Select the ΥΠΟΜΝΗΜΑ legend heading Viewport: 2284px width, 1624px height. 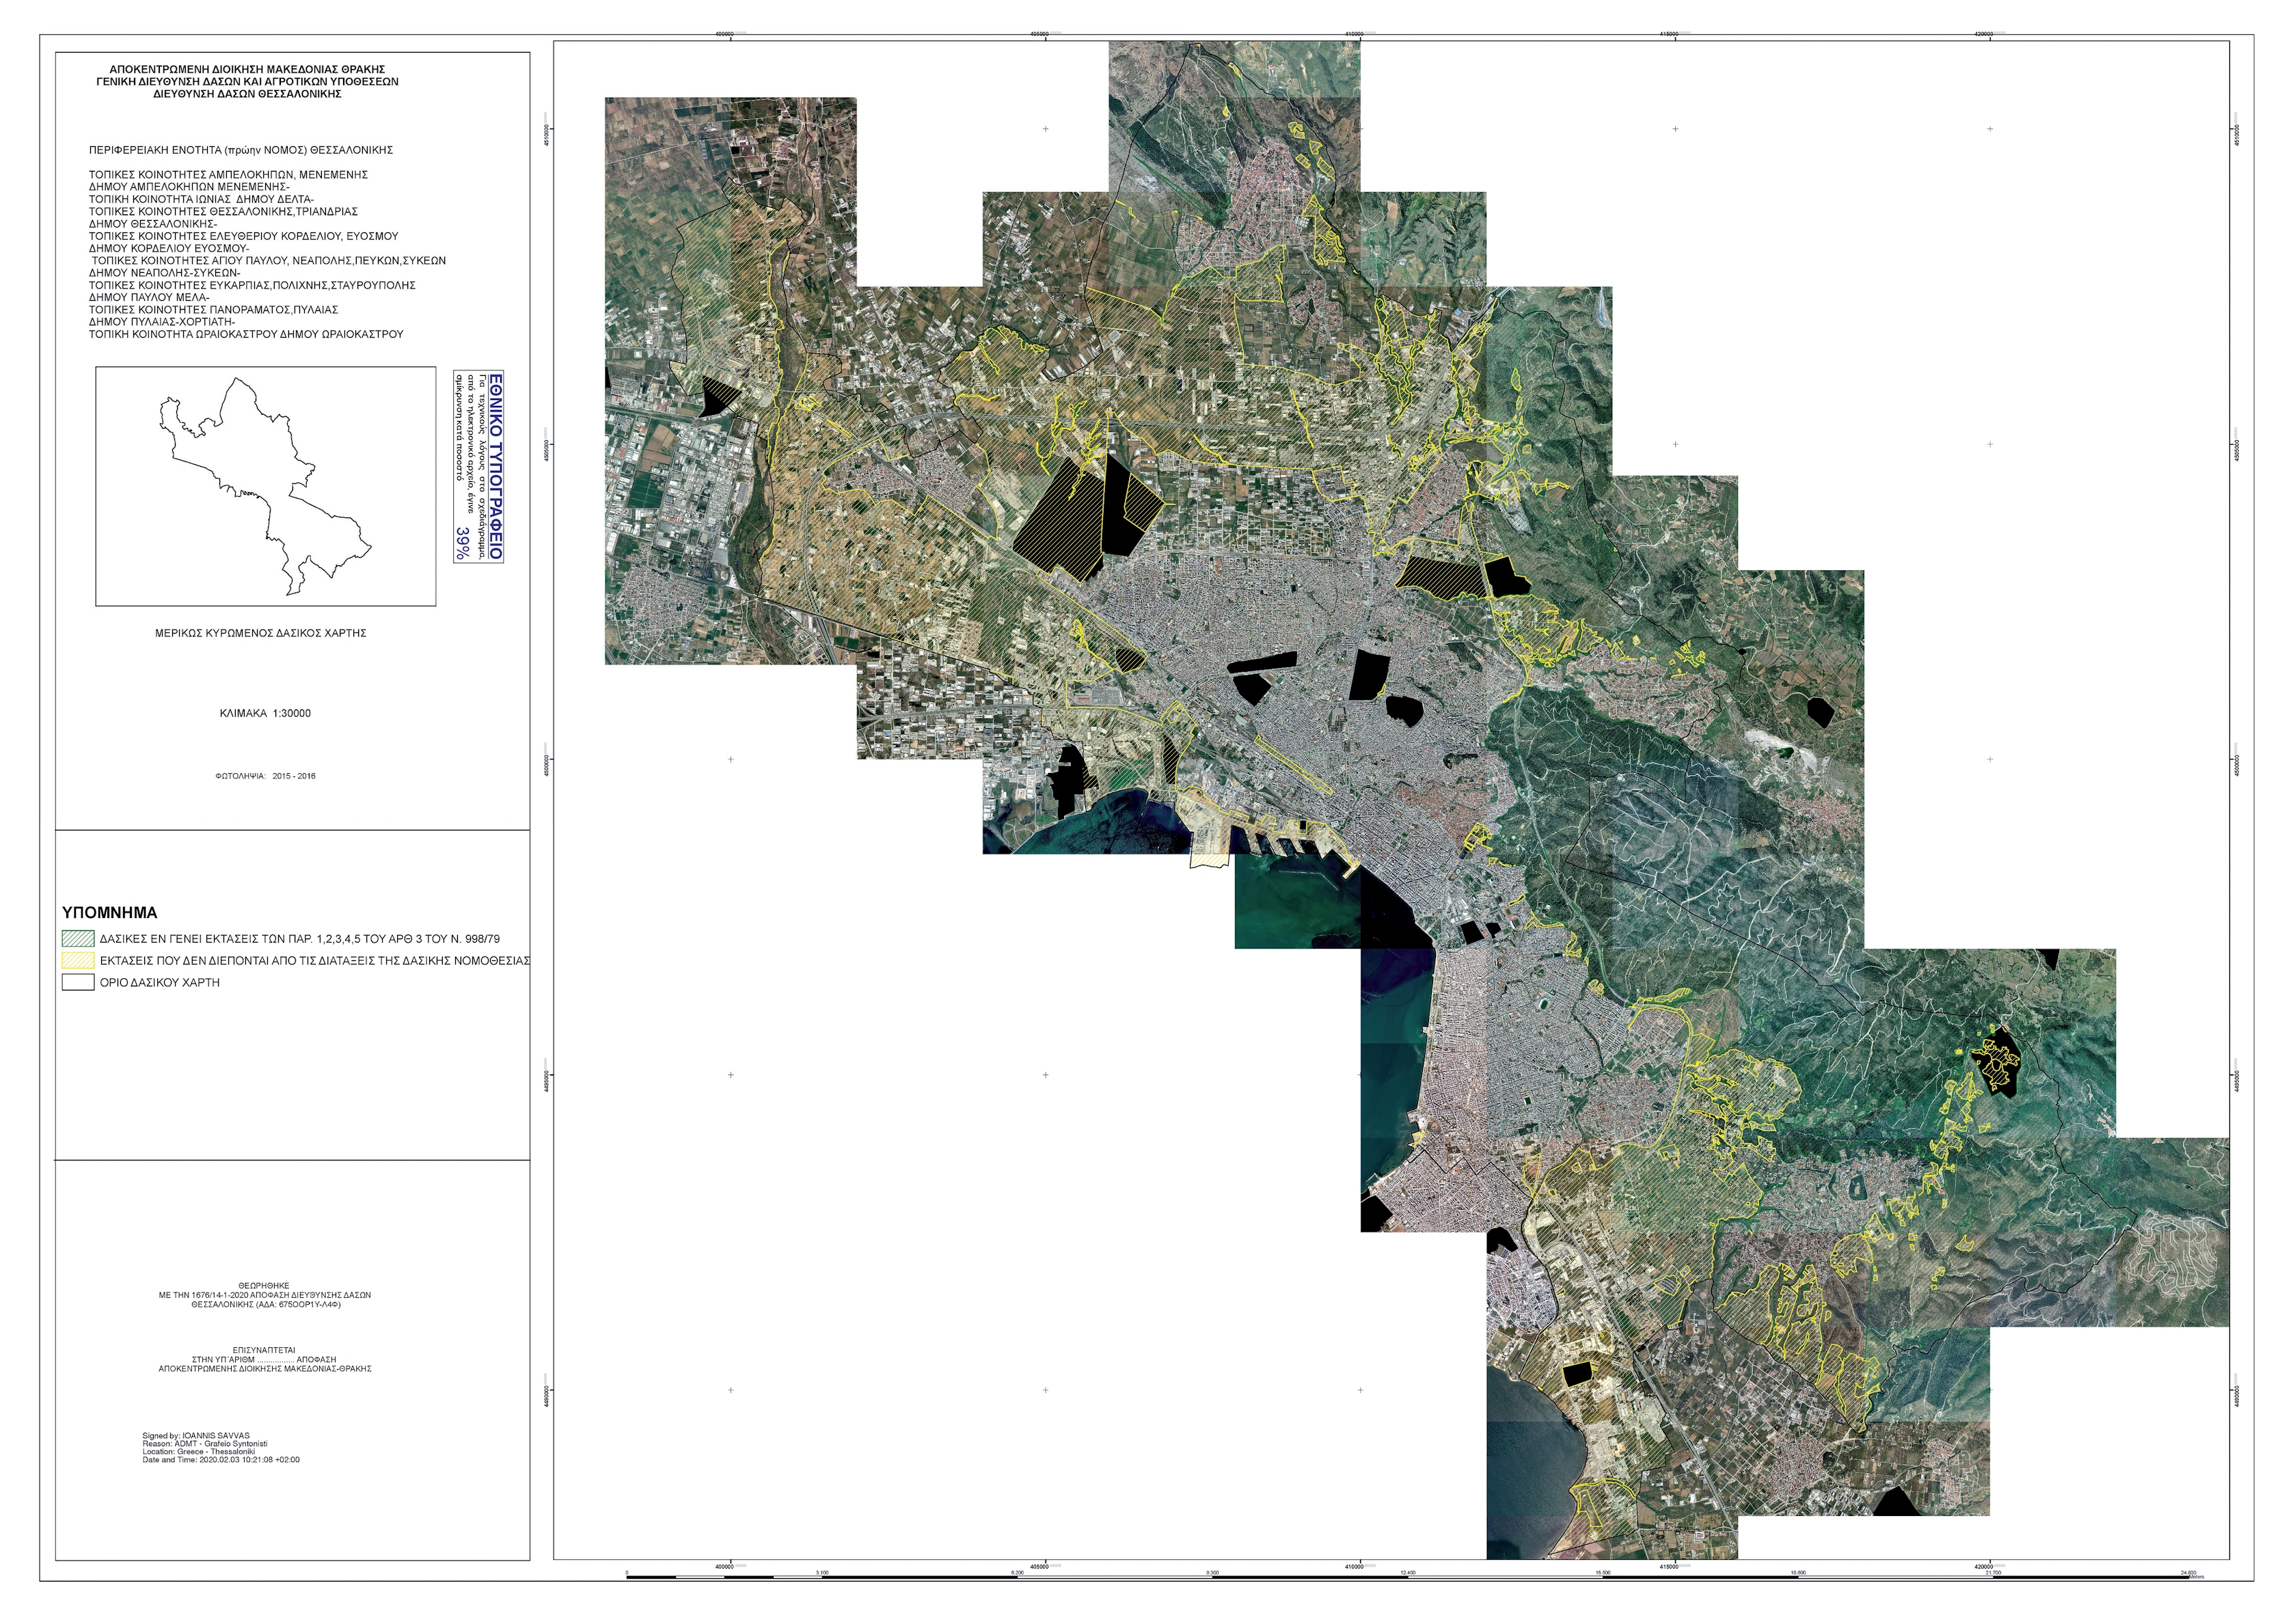[x=110, y=912]
